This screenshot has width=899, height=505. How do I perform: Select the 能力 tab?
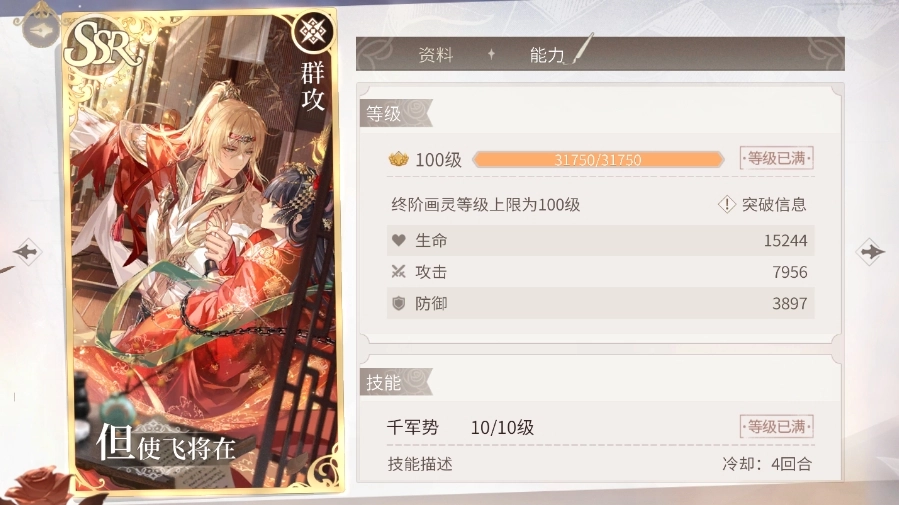pyautogui.click(x=547, y=54)
